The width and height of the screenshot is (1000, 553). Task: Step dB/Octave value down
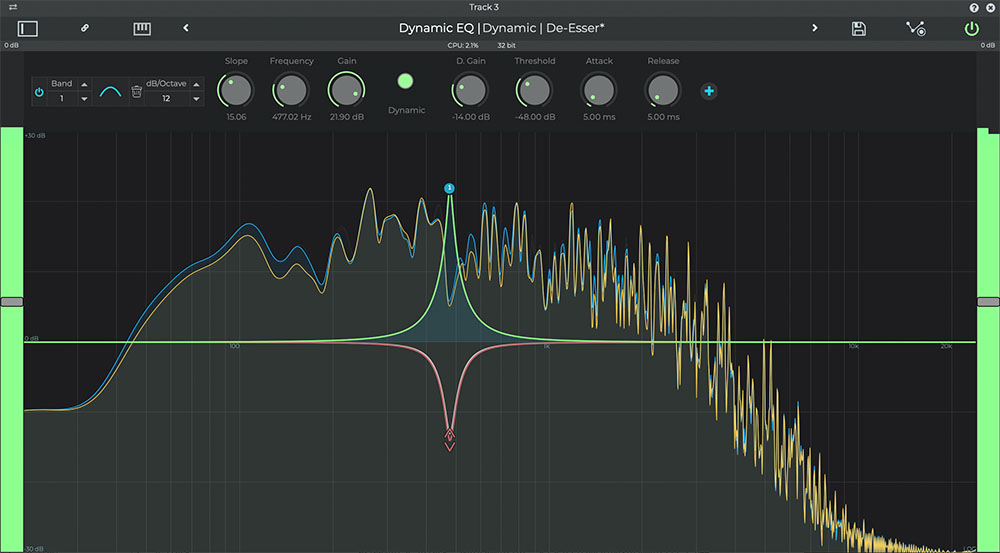pyautogui.click(x=196, y=99)
